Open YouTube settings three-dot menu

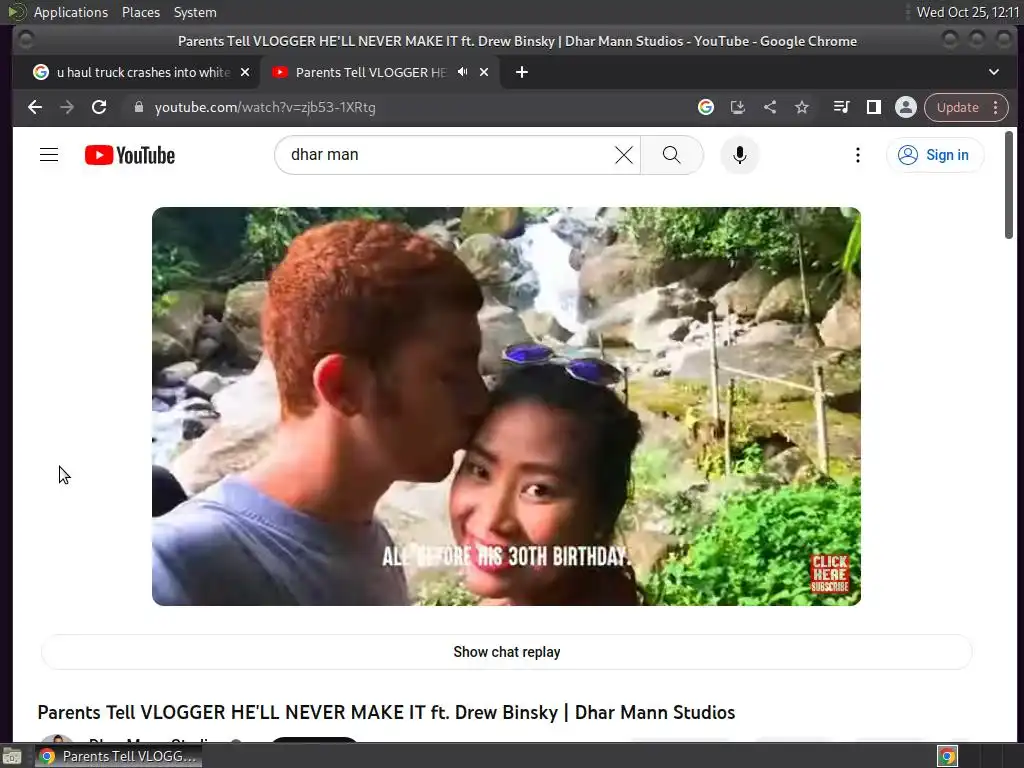point(857,155)
